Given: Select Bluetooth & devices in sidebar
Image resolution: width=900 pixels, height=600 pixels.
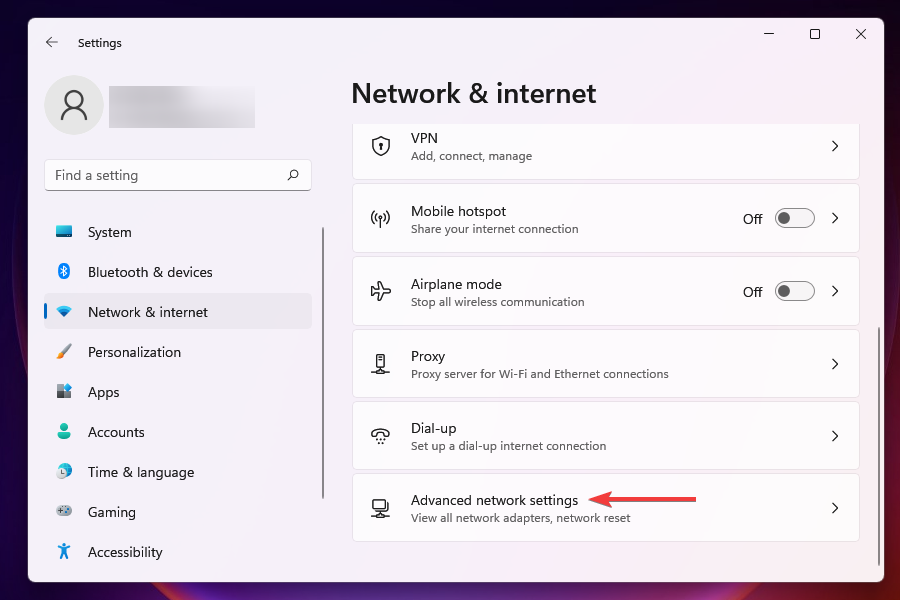Looking at the screenshot, I should (x=150, y=272).
